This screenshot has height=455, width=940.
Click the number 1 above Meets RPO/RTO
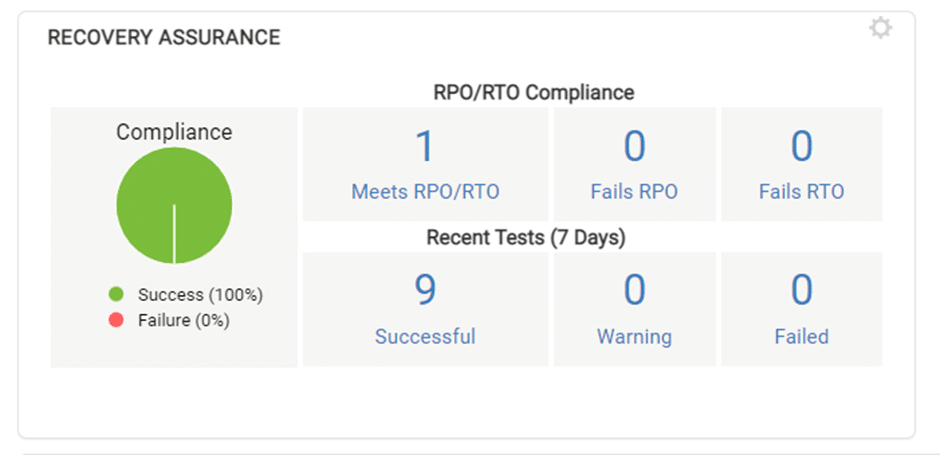click(425, 146)
